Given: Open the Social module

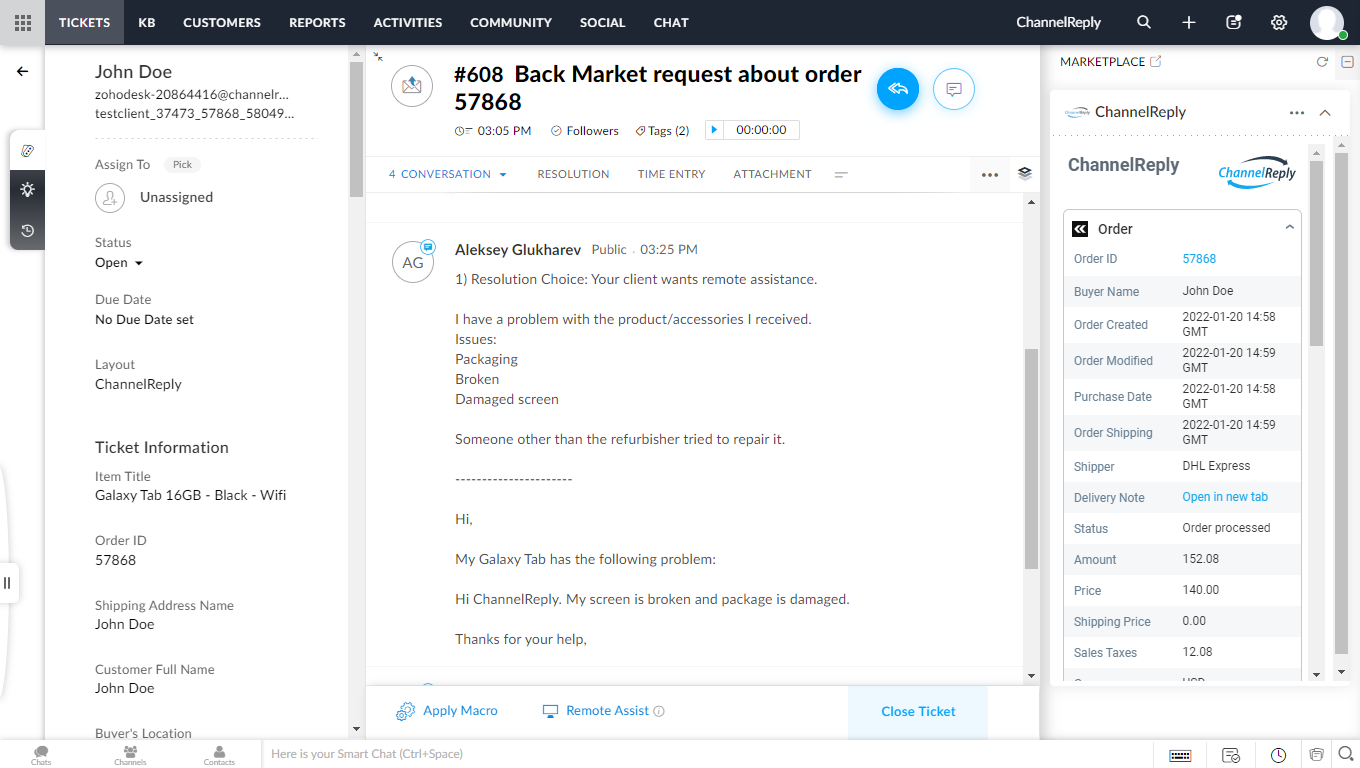Looking at the screenshot, I should pyautogui.click(x=603, y=22).
